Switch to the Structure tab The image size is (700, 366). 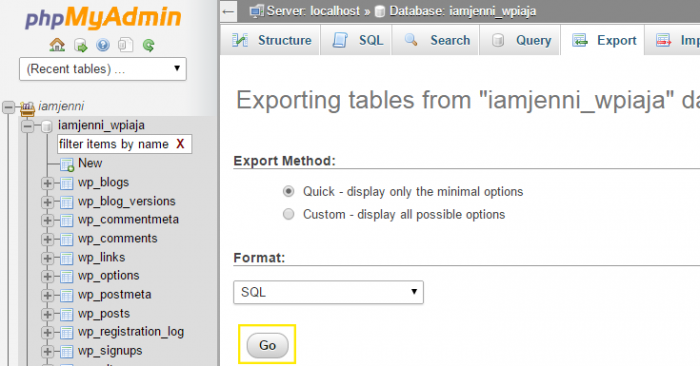coord(271,40)
